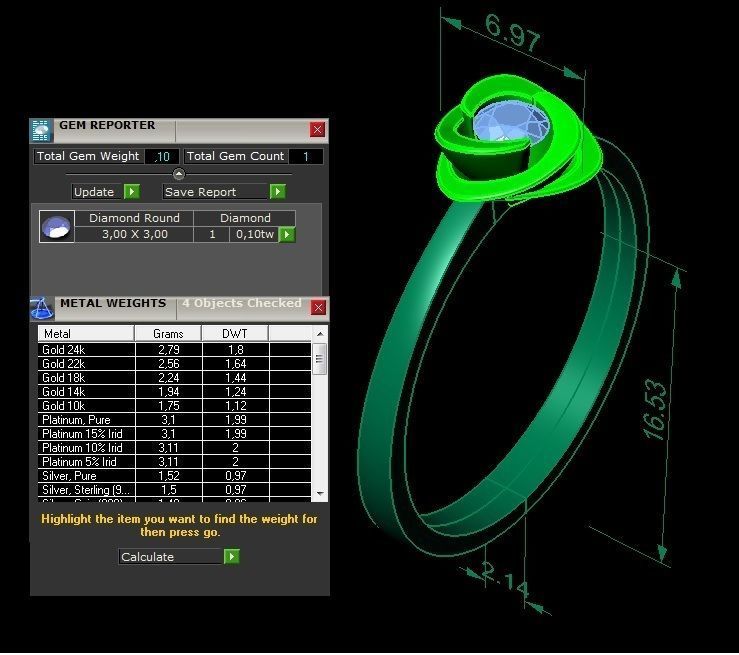Viewport: 739px width, 655px height.
Task: Select the Silver, Sterling row
Action: coord(174,490)
